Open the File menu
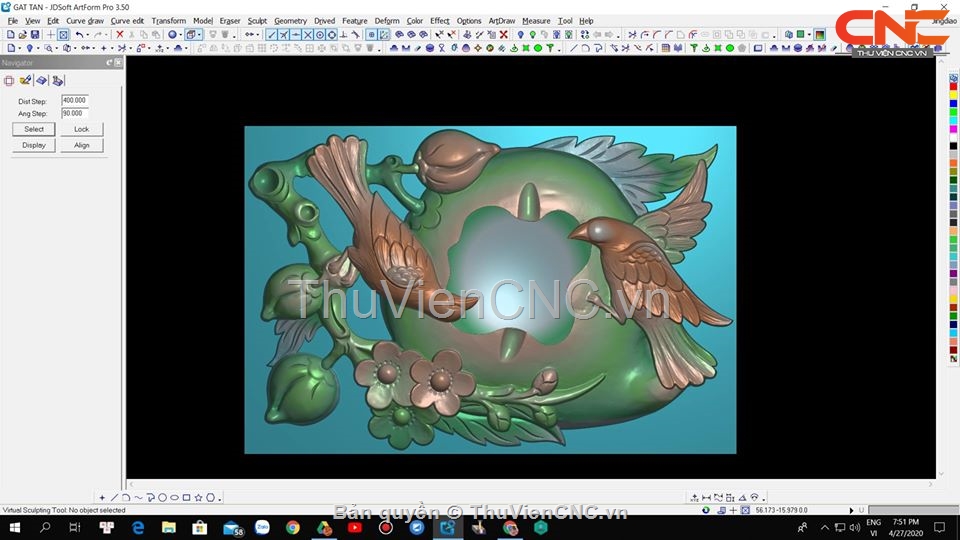 12,21
